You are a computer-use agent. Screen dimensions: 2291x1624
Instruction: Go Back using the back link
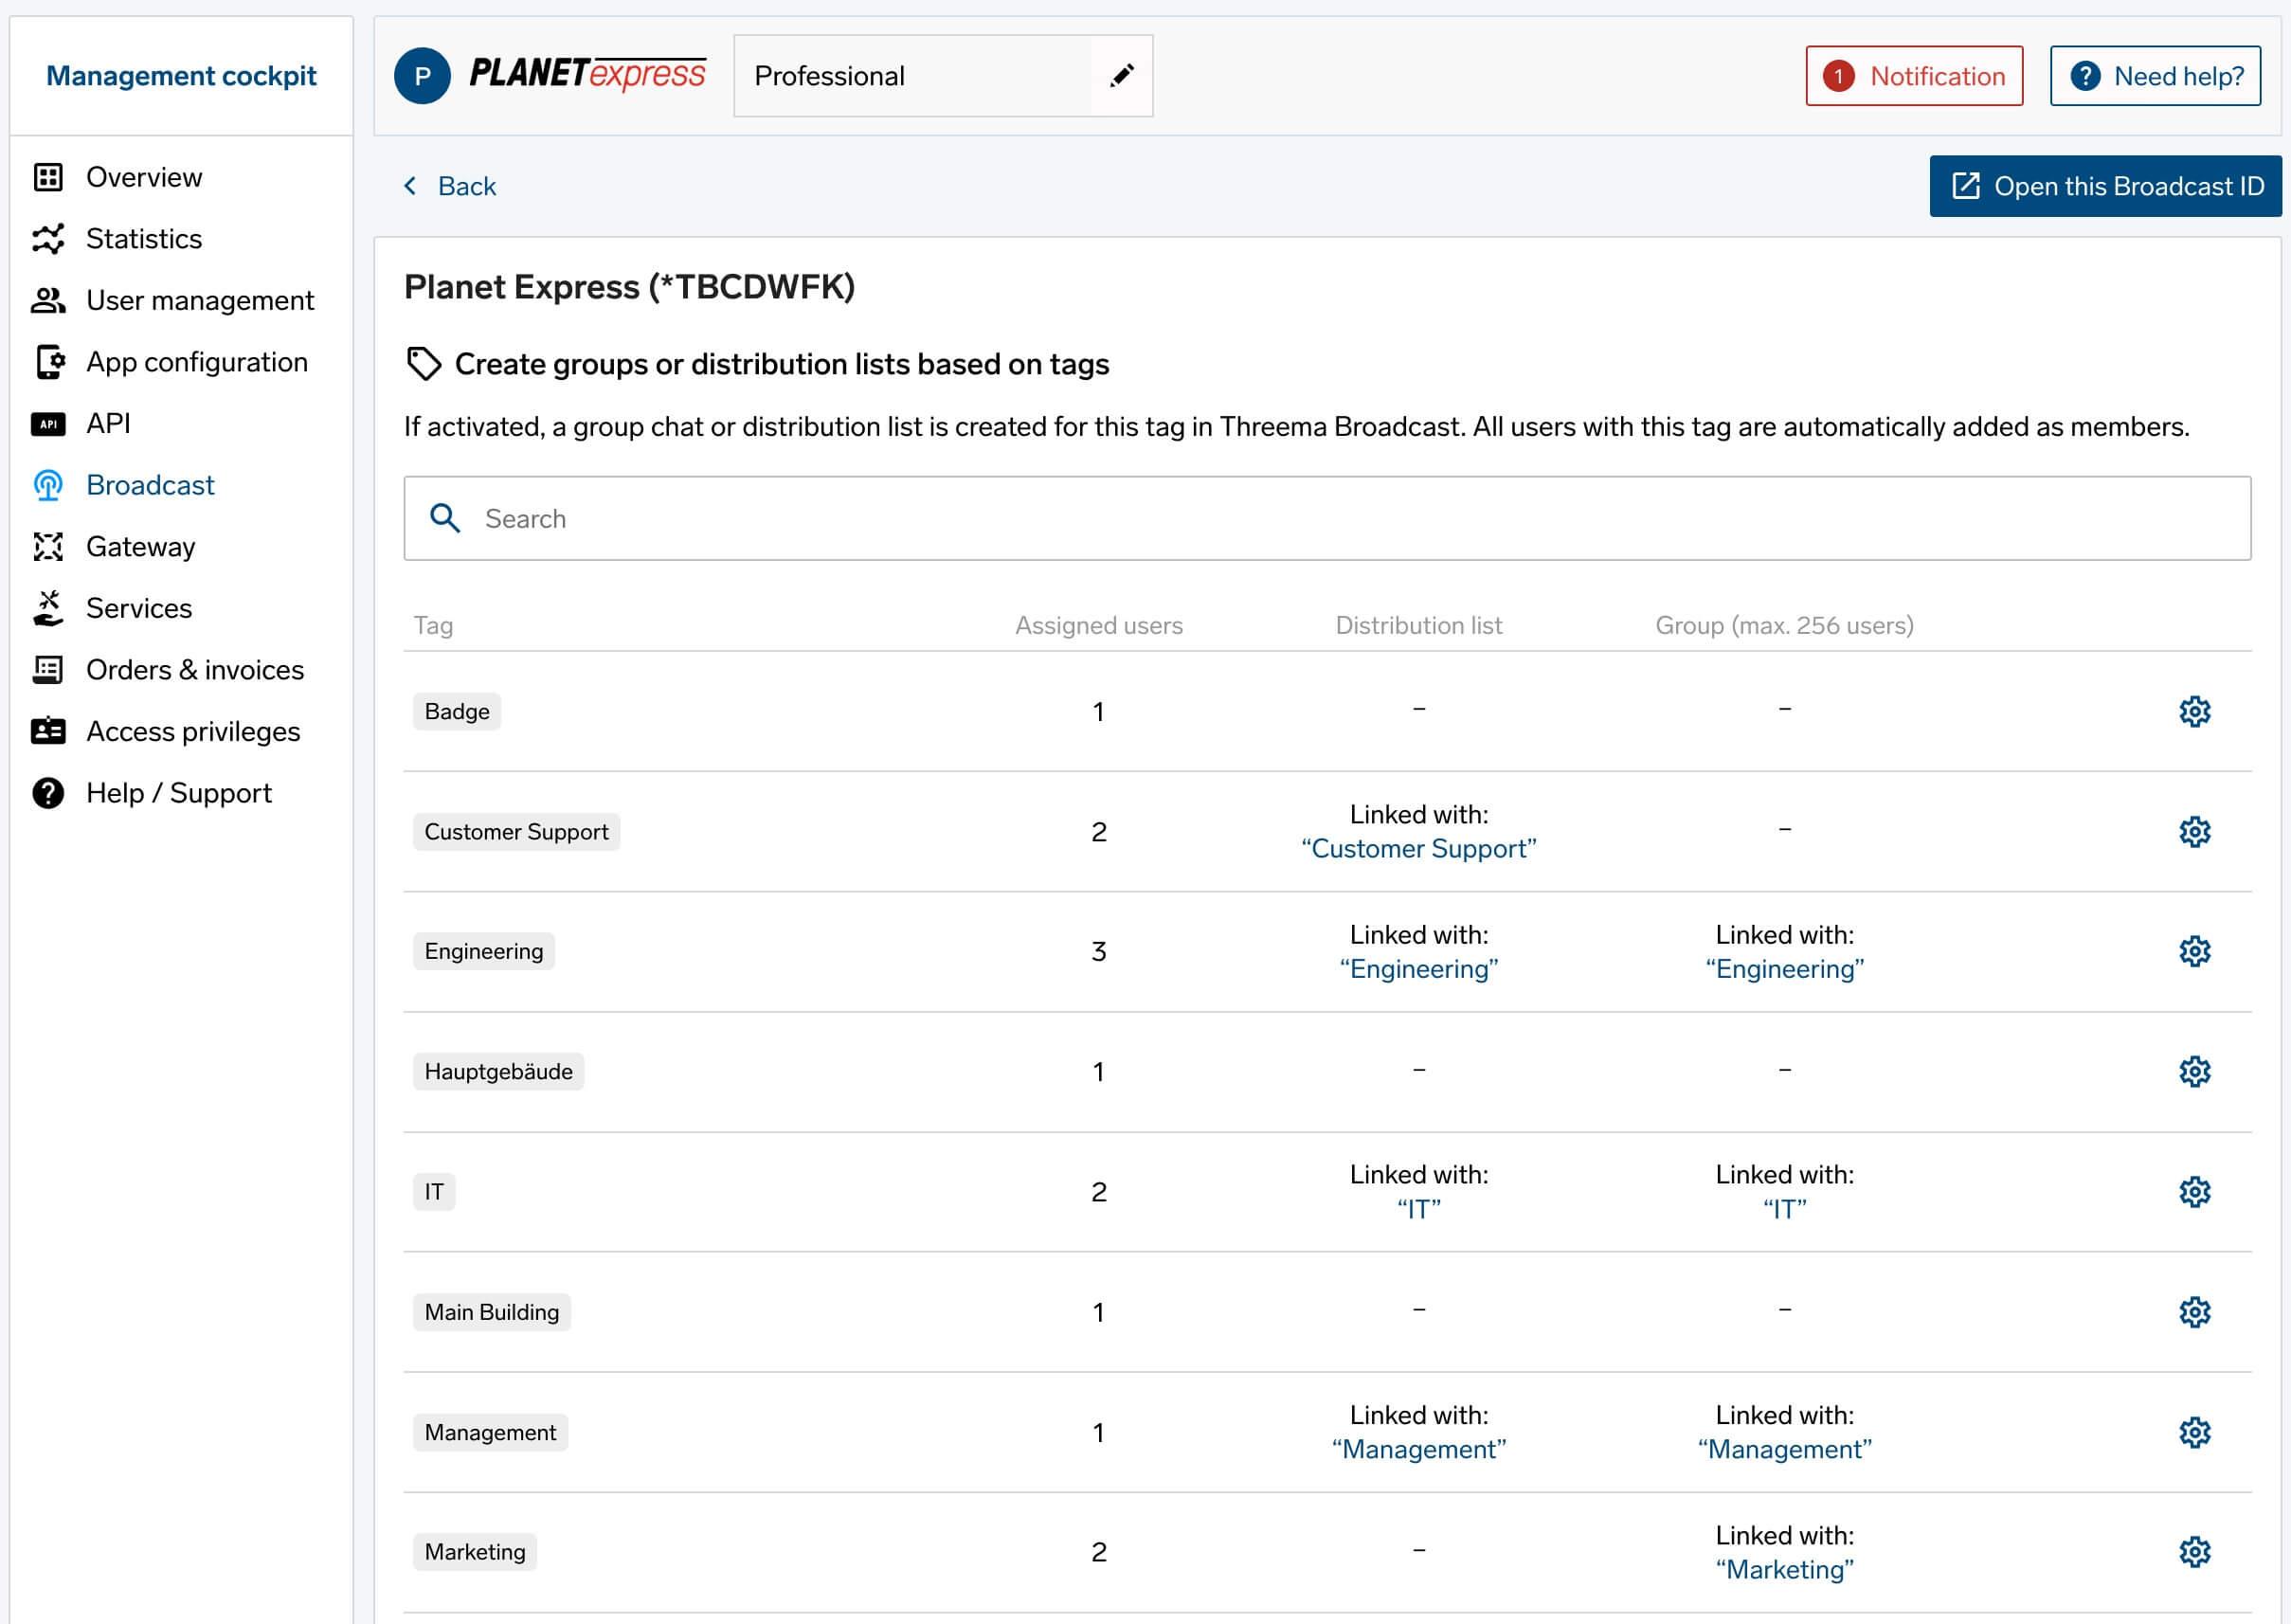pos(451,185)
